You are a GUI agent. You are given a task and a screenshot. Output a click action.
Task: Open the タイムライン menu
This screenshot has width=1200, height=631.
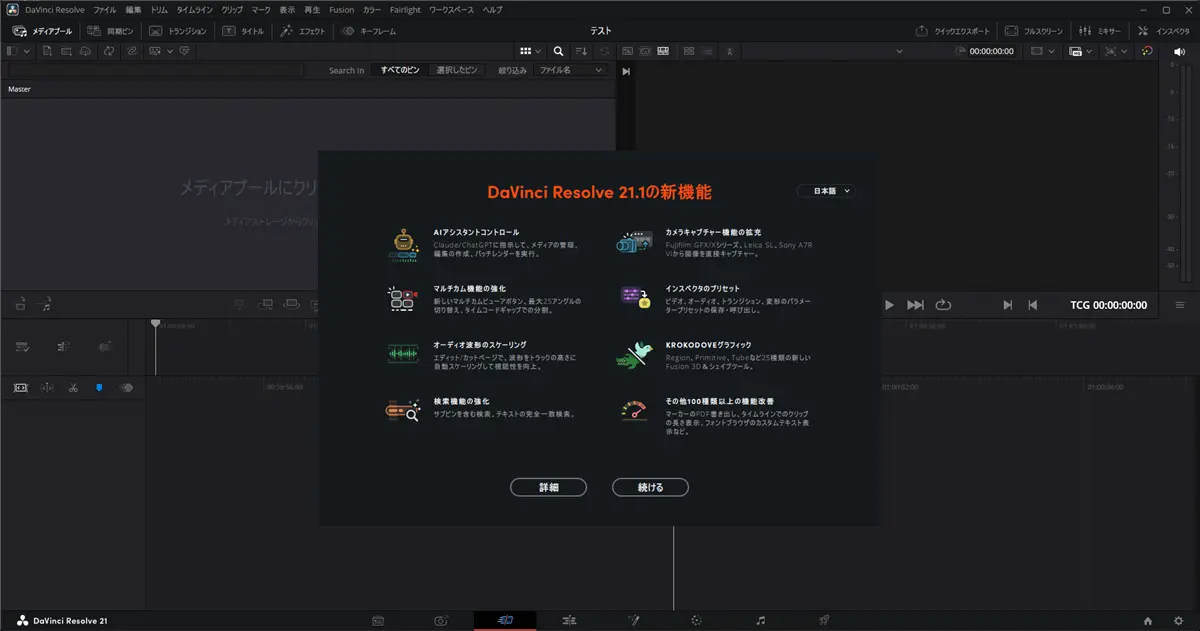tap(194, 9)
